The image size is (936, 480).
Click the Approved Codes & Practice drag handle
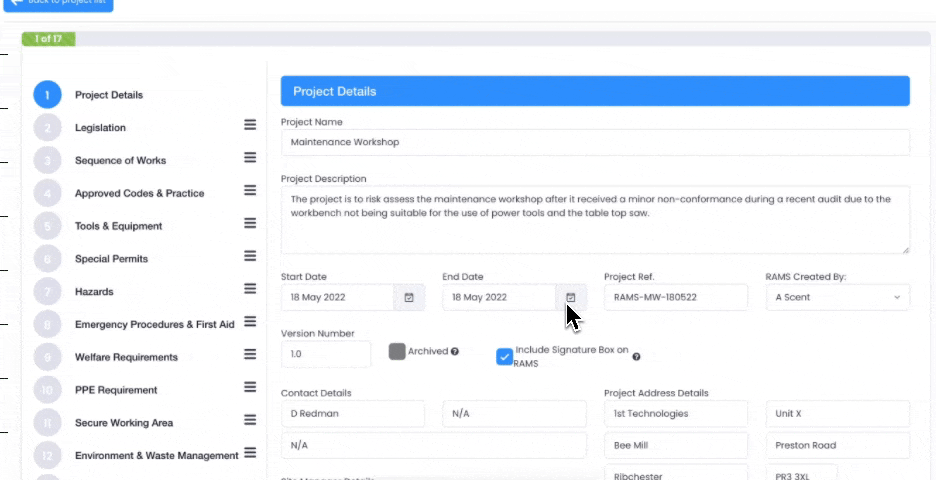pyautogui.click(x=250, y=190)
